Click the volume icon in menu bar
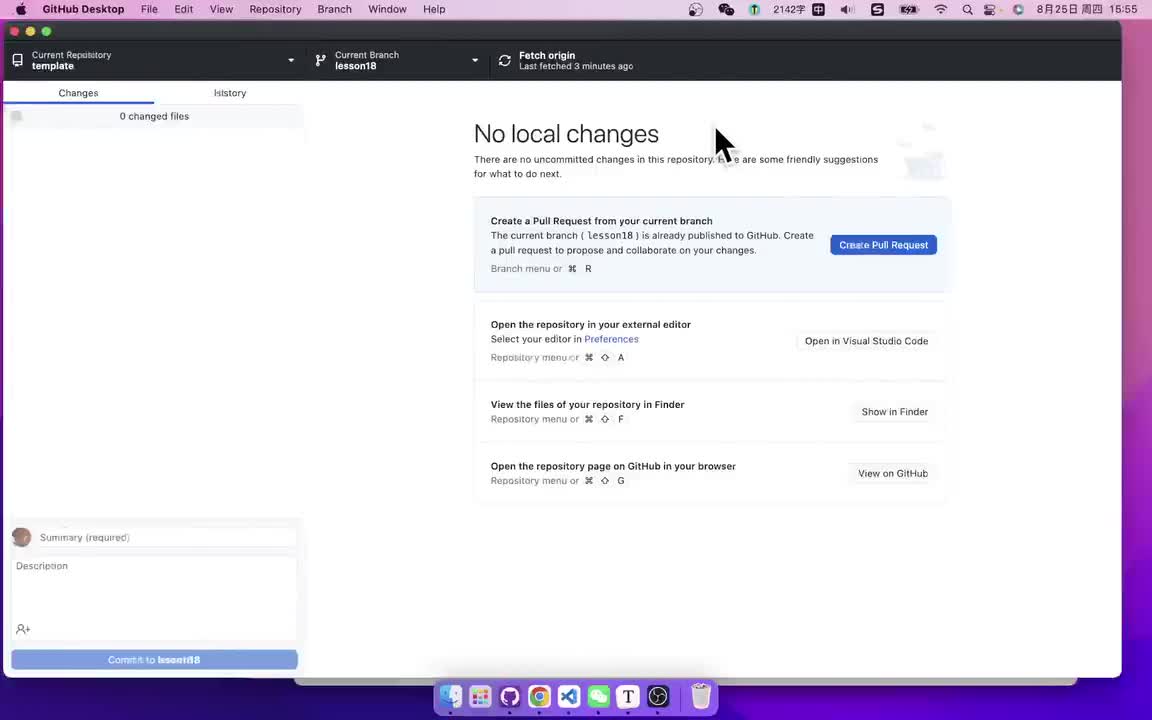 coord(847,10)
